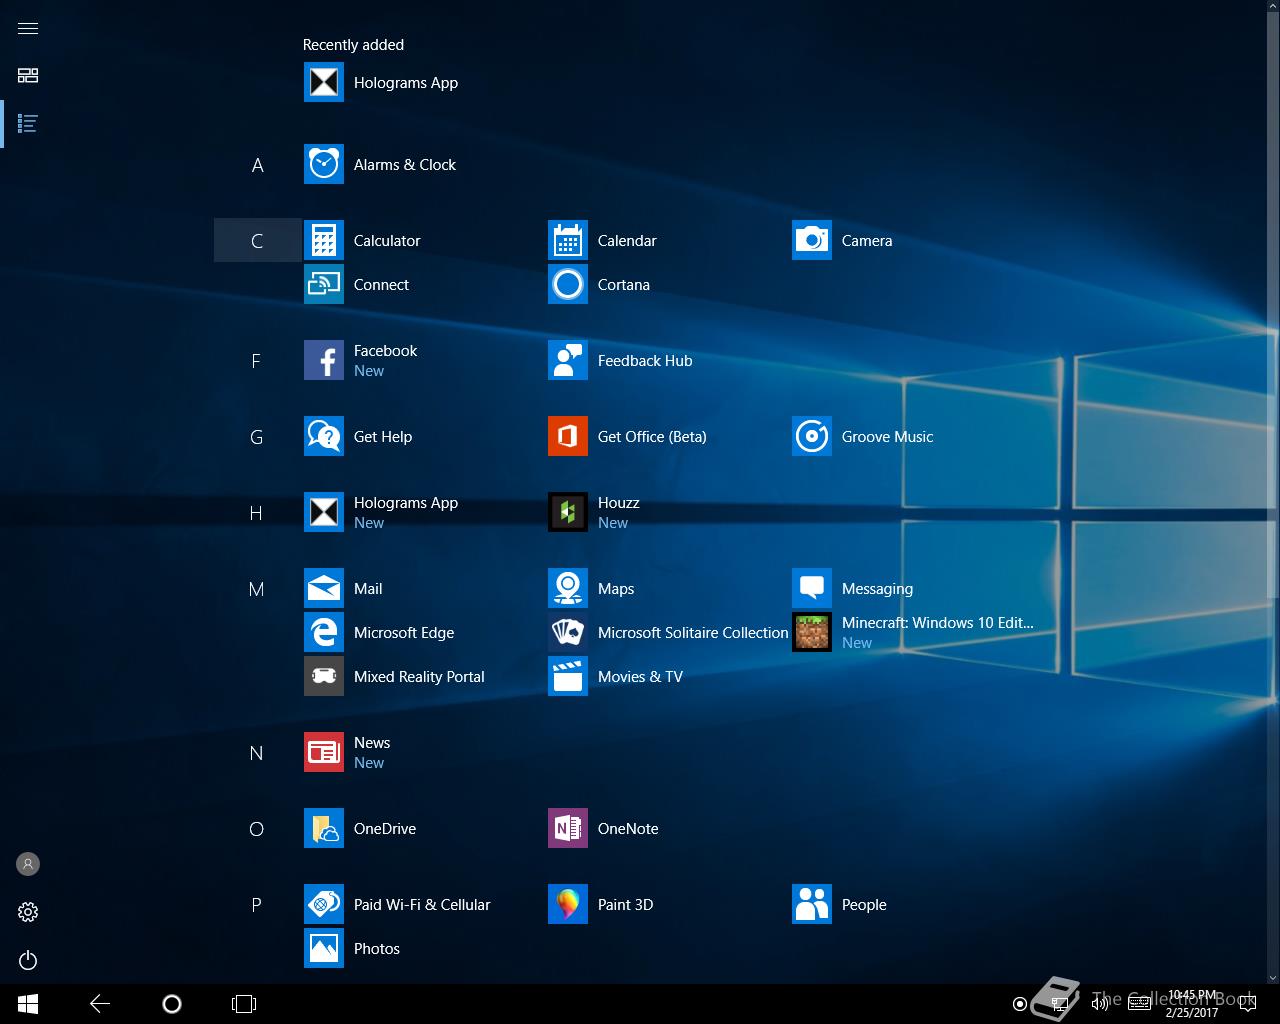Screen dimensions: 1280x1024
Task: Launch Get Office (Beta) icon
Action: pos(568,436)
